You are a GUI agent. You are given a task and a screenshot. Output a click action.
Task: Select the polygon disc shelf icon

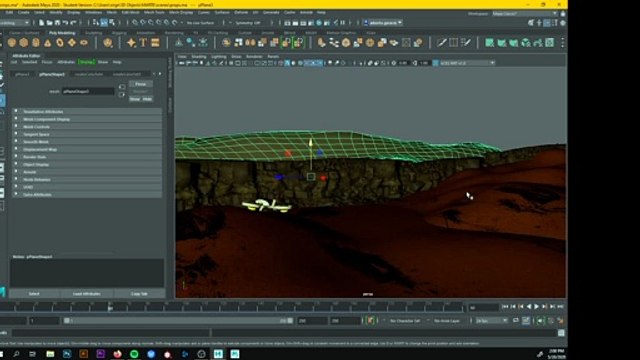click(84, 42)
